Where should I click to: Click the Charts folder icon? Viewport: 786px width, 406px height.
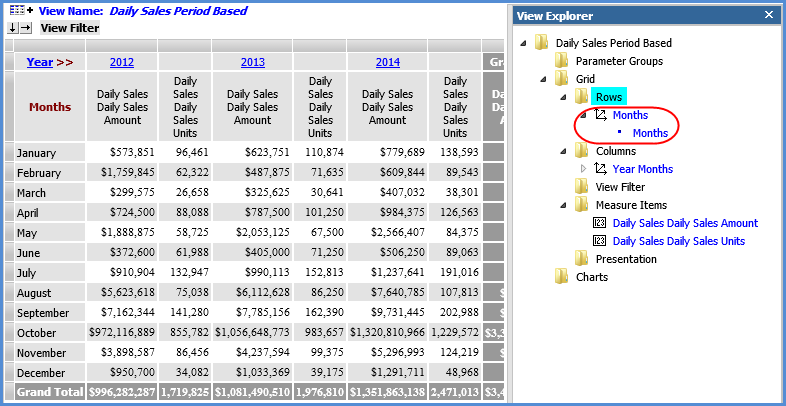[x=562, y=277]
